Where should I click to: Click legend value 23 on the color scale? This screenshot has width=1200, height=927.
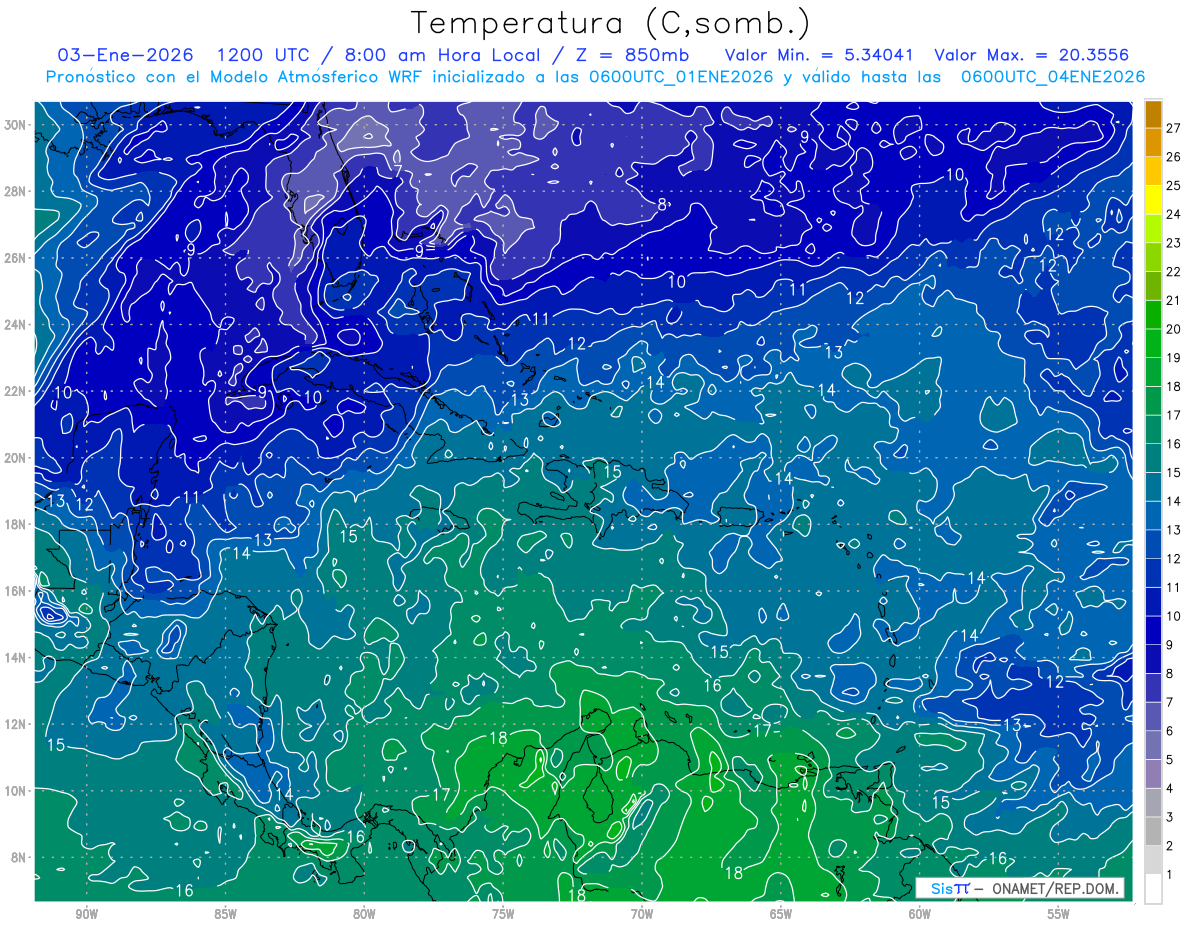1173,243
